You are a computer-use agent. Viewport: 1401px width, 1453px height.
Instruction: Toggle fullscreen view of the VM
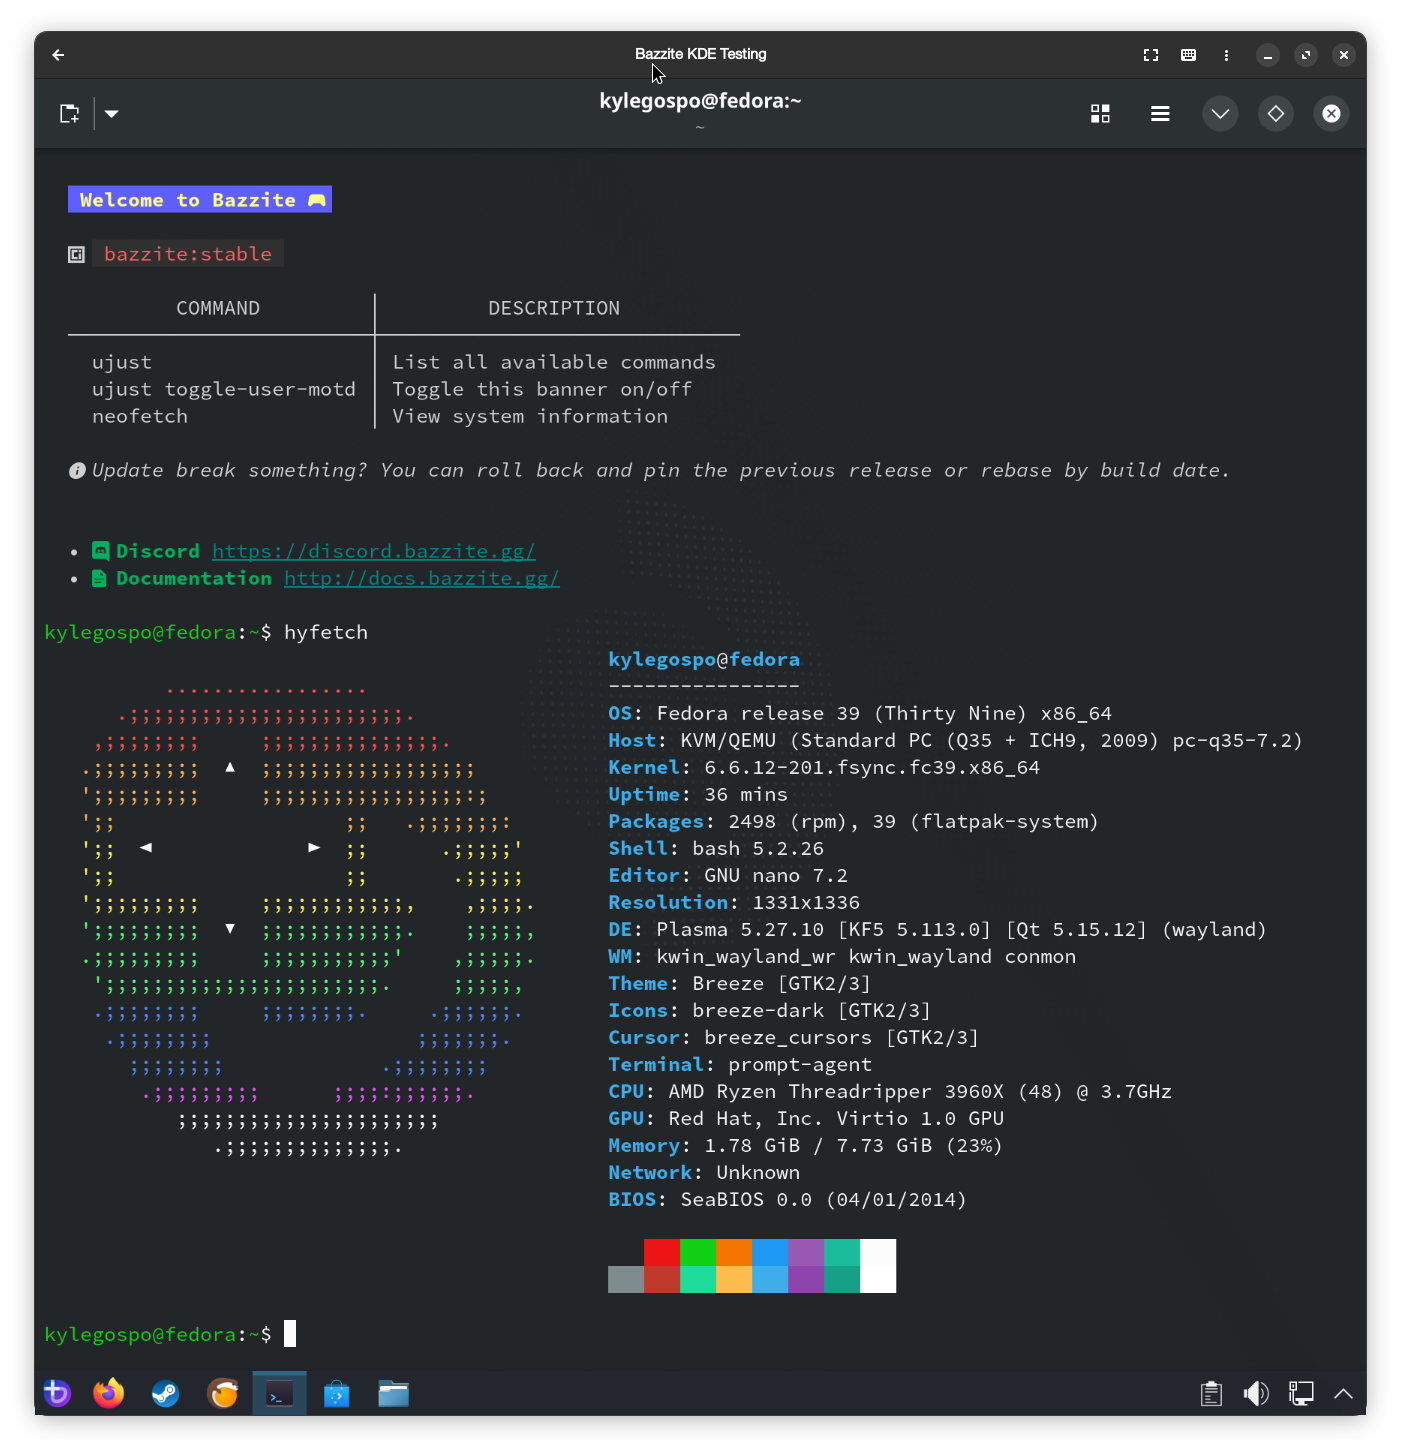pyautogui.click(x=1150, y=55)
